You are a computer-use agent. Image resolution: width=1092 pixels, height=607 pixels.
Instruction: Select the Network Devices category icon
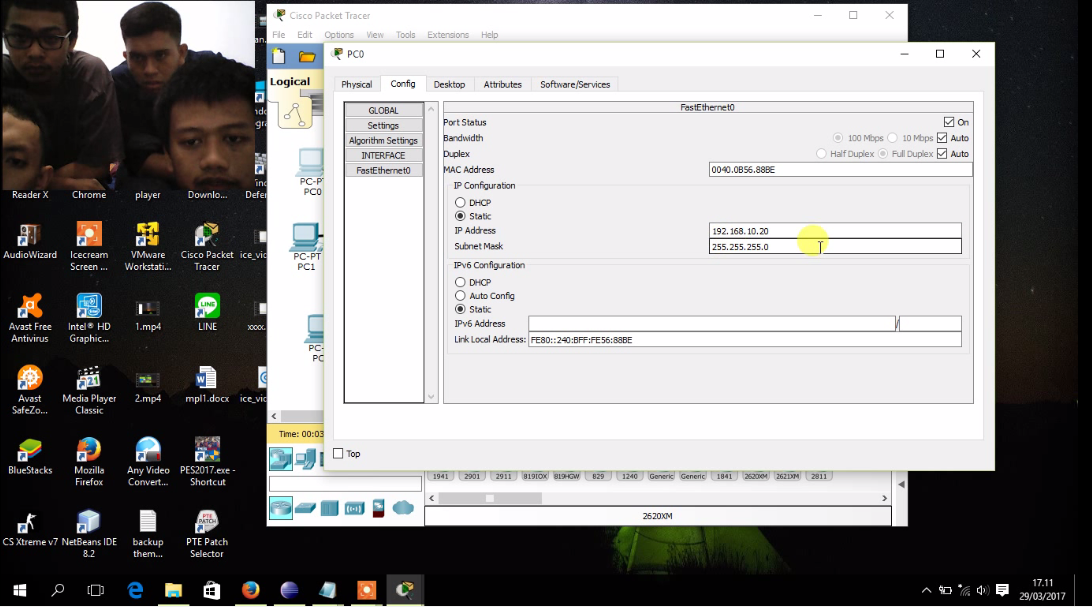[281, 459]
